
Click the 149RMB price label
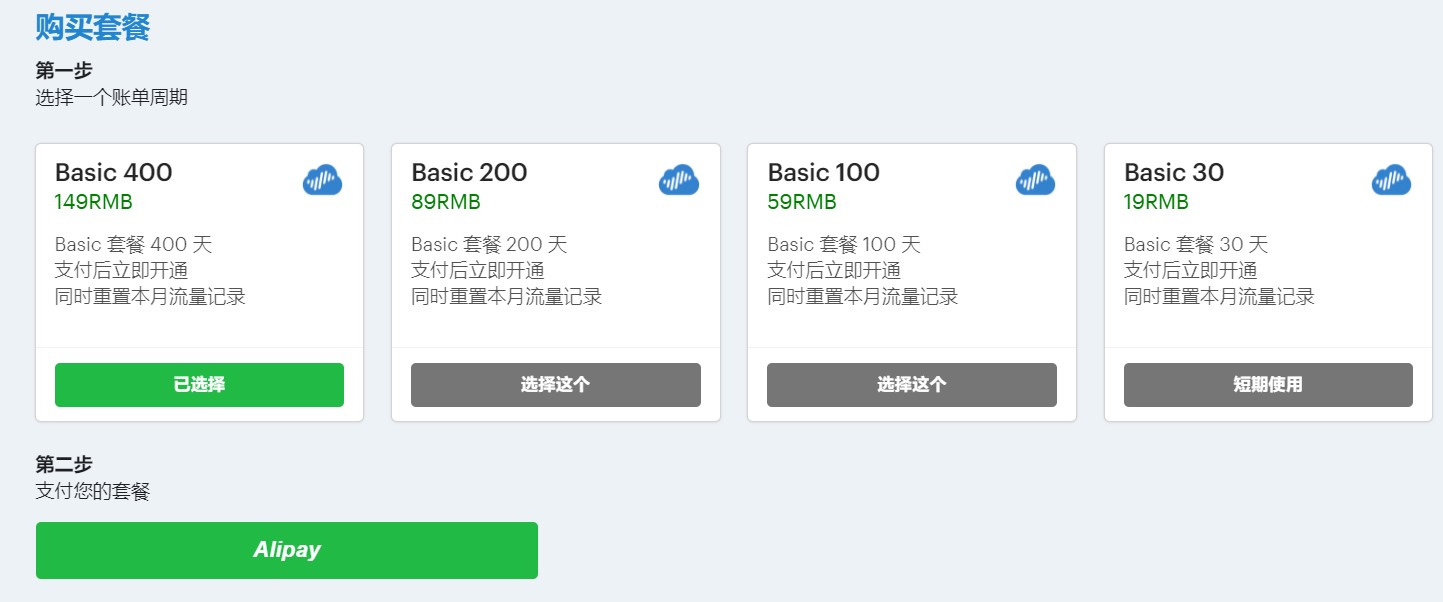[x=94, y=202]
